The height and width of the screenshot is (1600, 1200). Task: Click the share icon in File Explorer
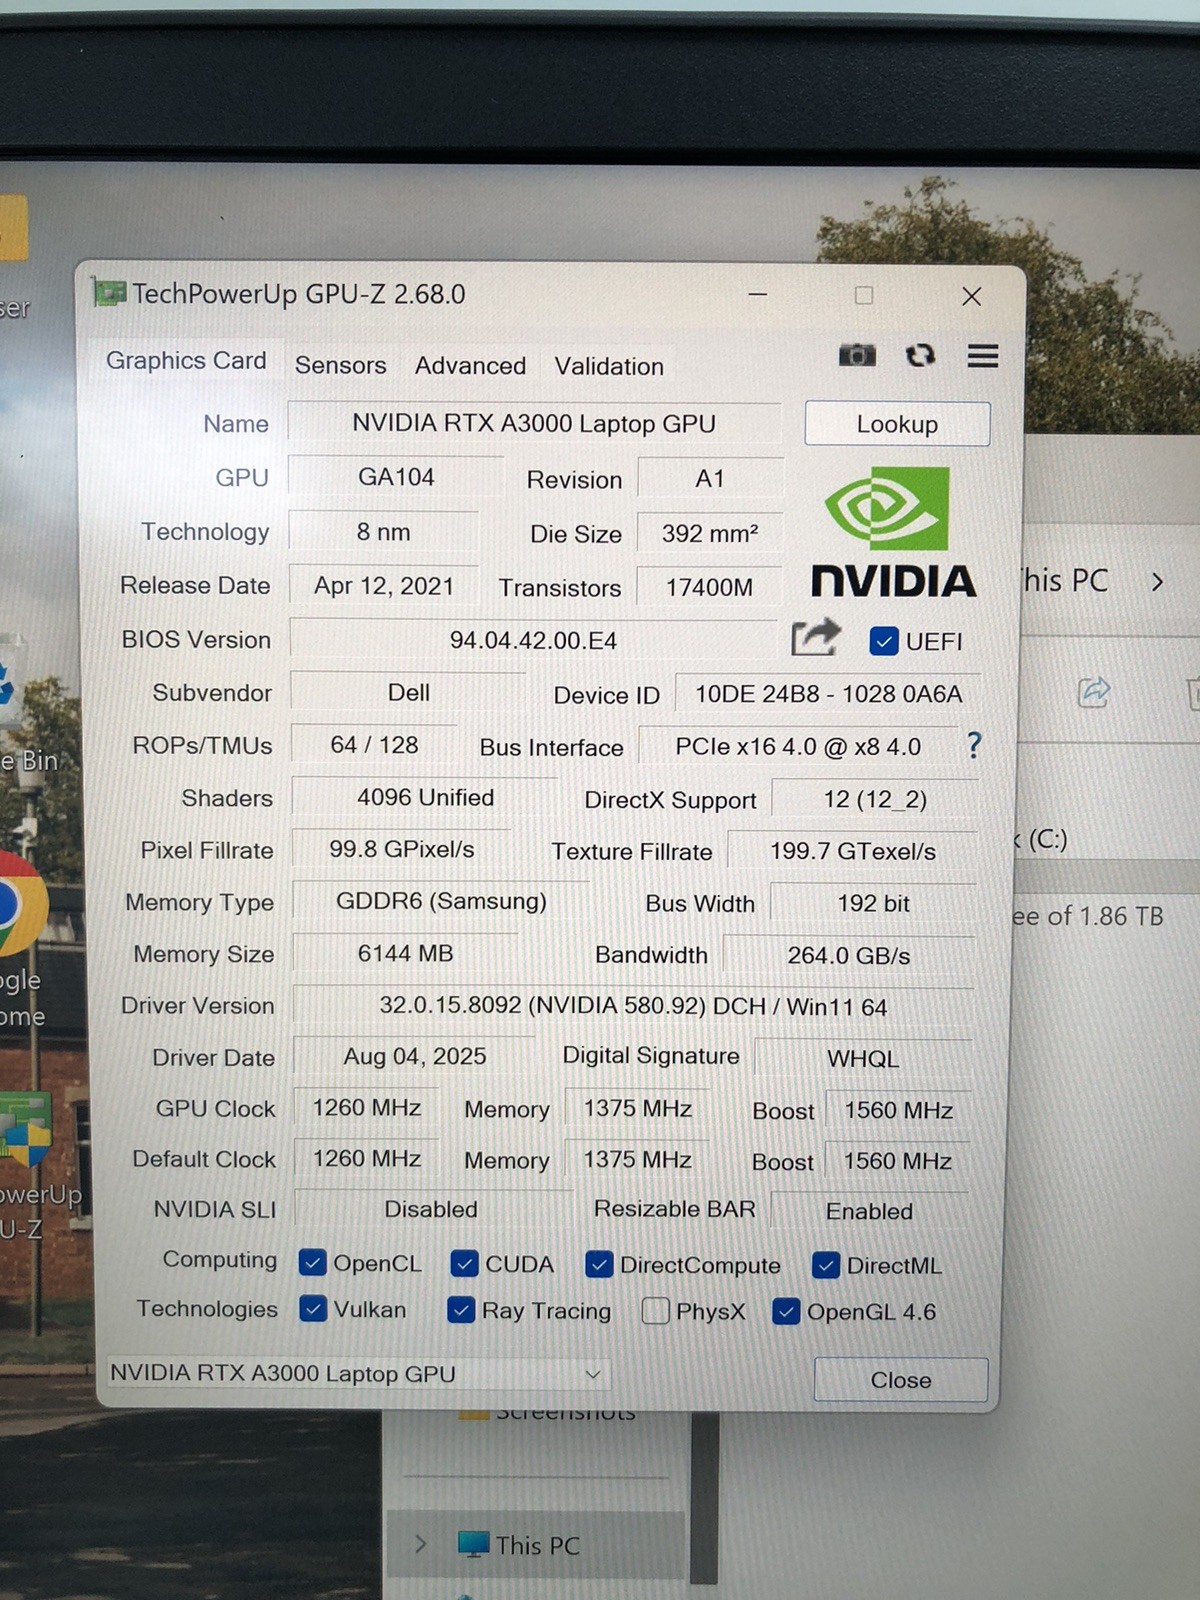[x=1094, y=691]
